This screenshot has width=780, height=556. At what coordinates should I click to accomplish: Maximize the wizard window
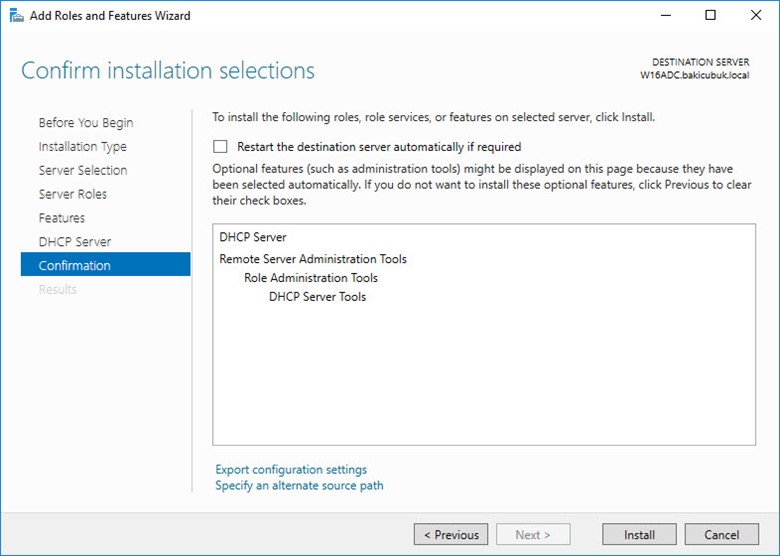pos(710,15)
